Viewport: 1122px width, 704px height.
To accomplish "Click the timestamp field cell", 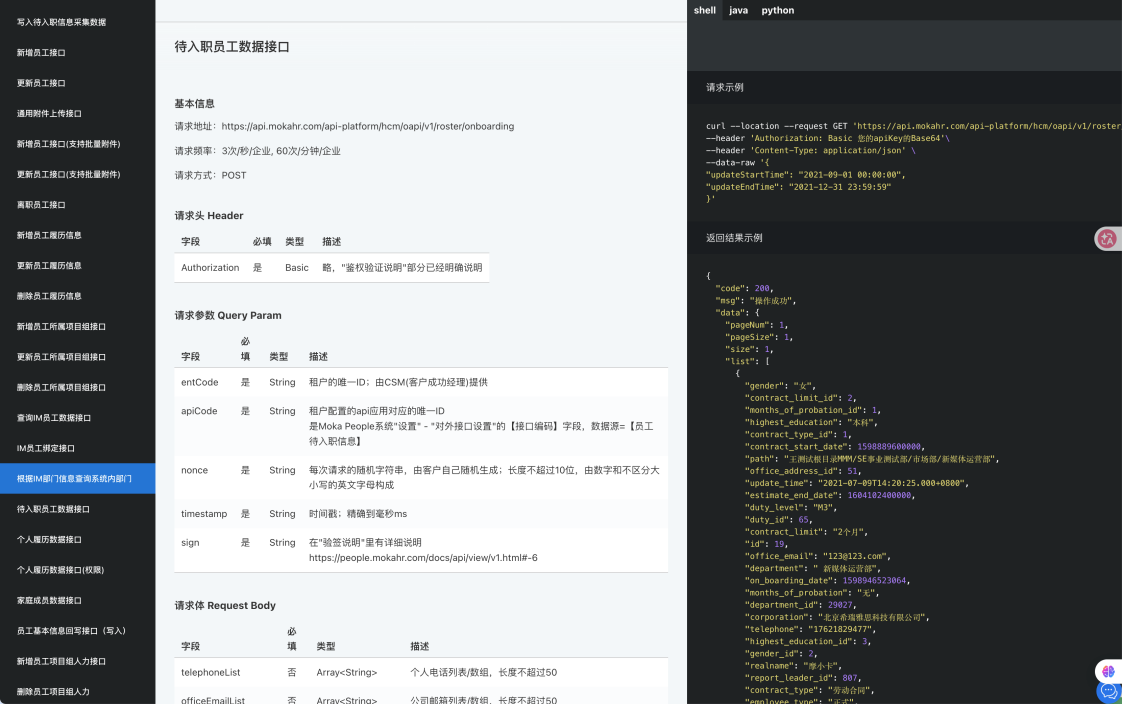I will point(204,514).
